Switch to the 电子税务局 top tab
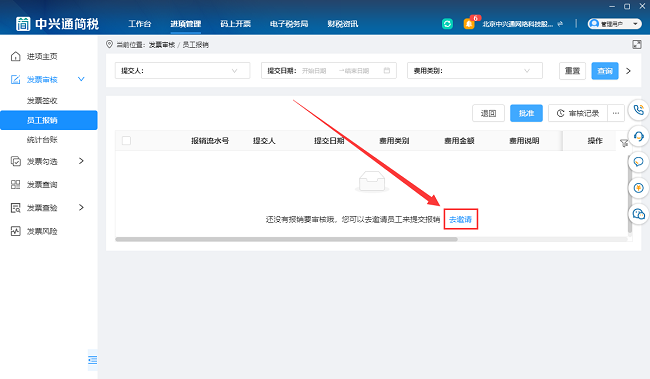The image size is (650, 379). point(289,24)
